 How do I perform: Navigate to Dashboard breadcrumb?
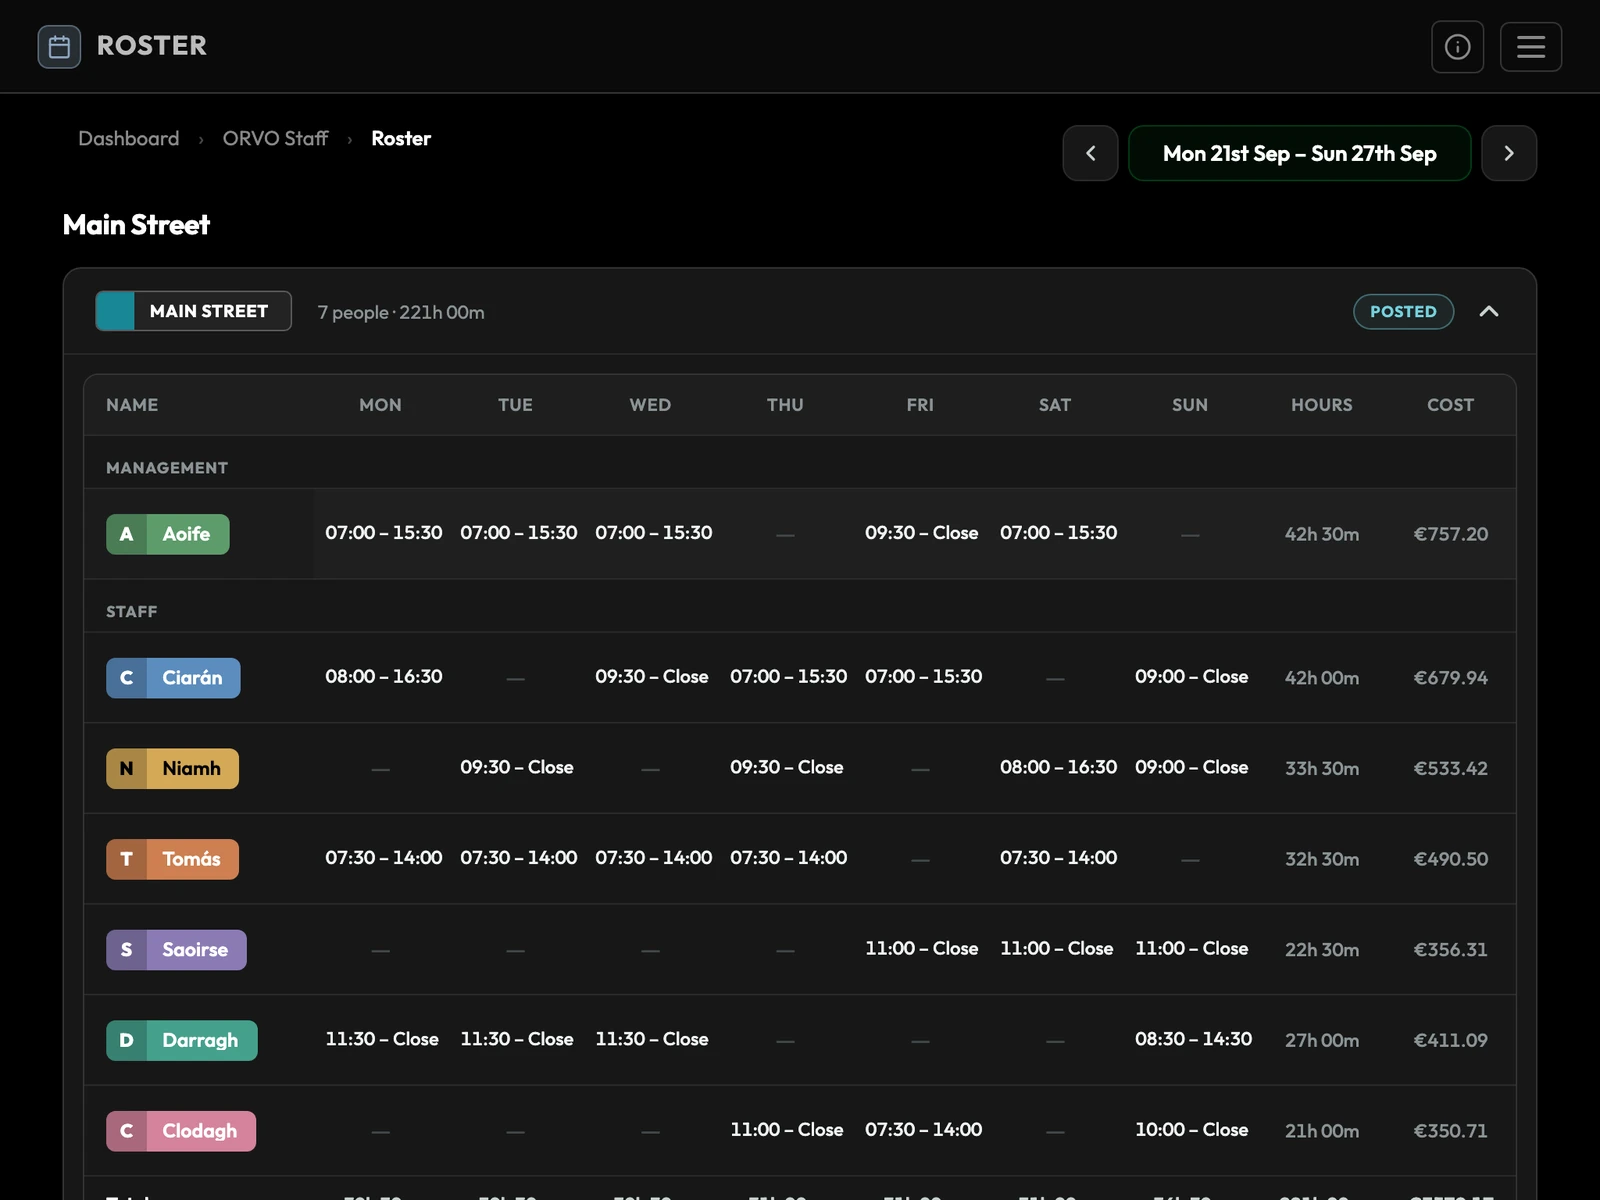(x=129, y=138)
